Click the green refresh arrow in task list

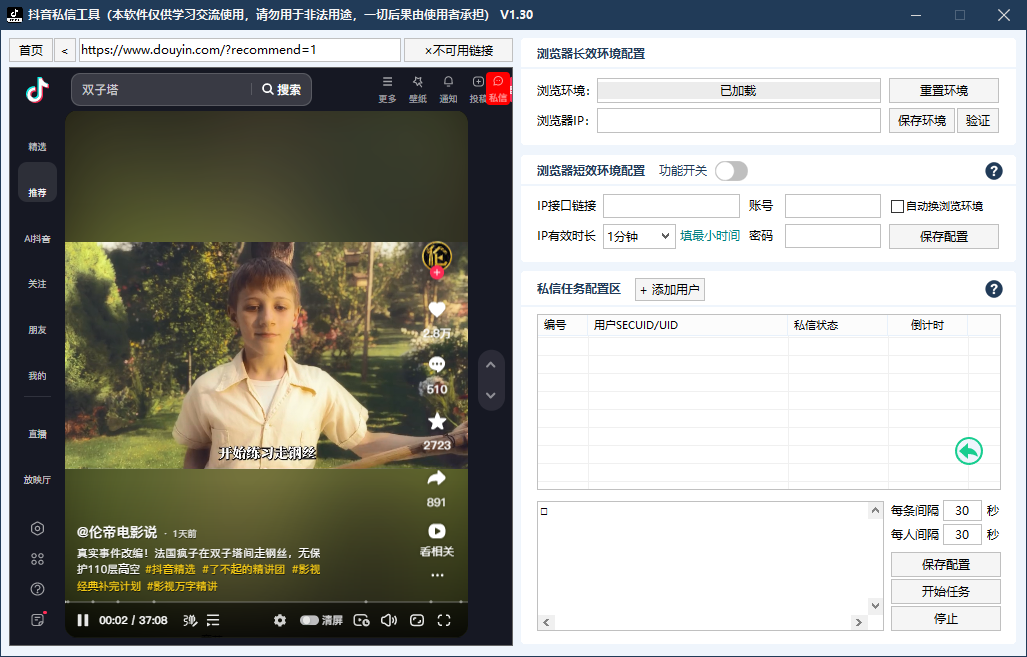pyautogui.click(x=968, y=451)
